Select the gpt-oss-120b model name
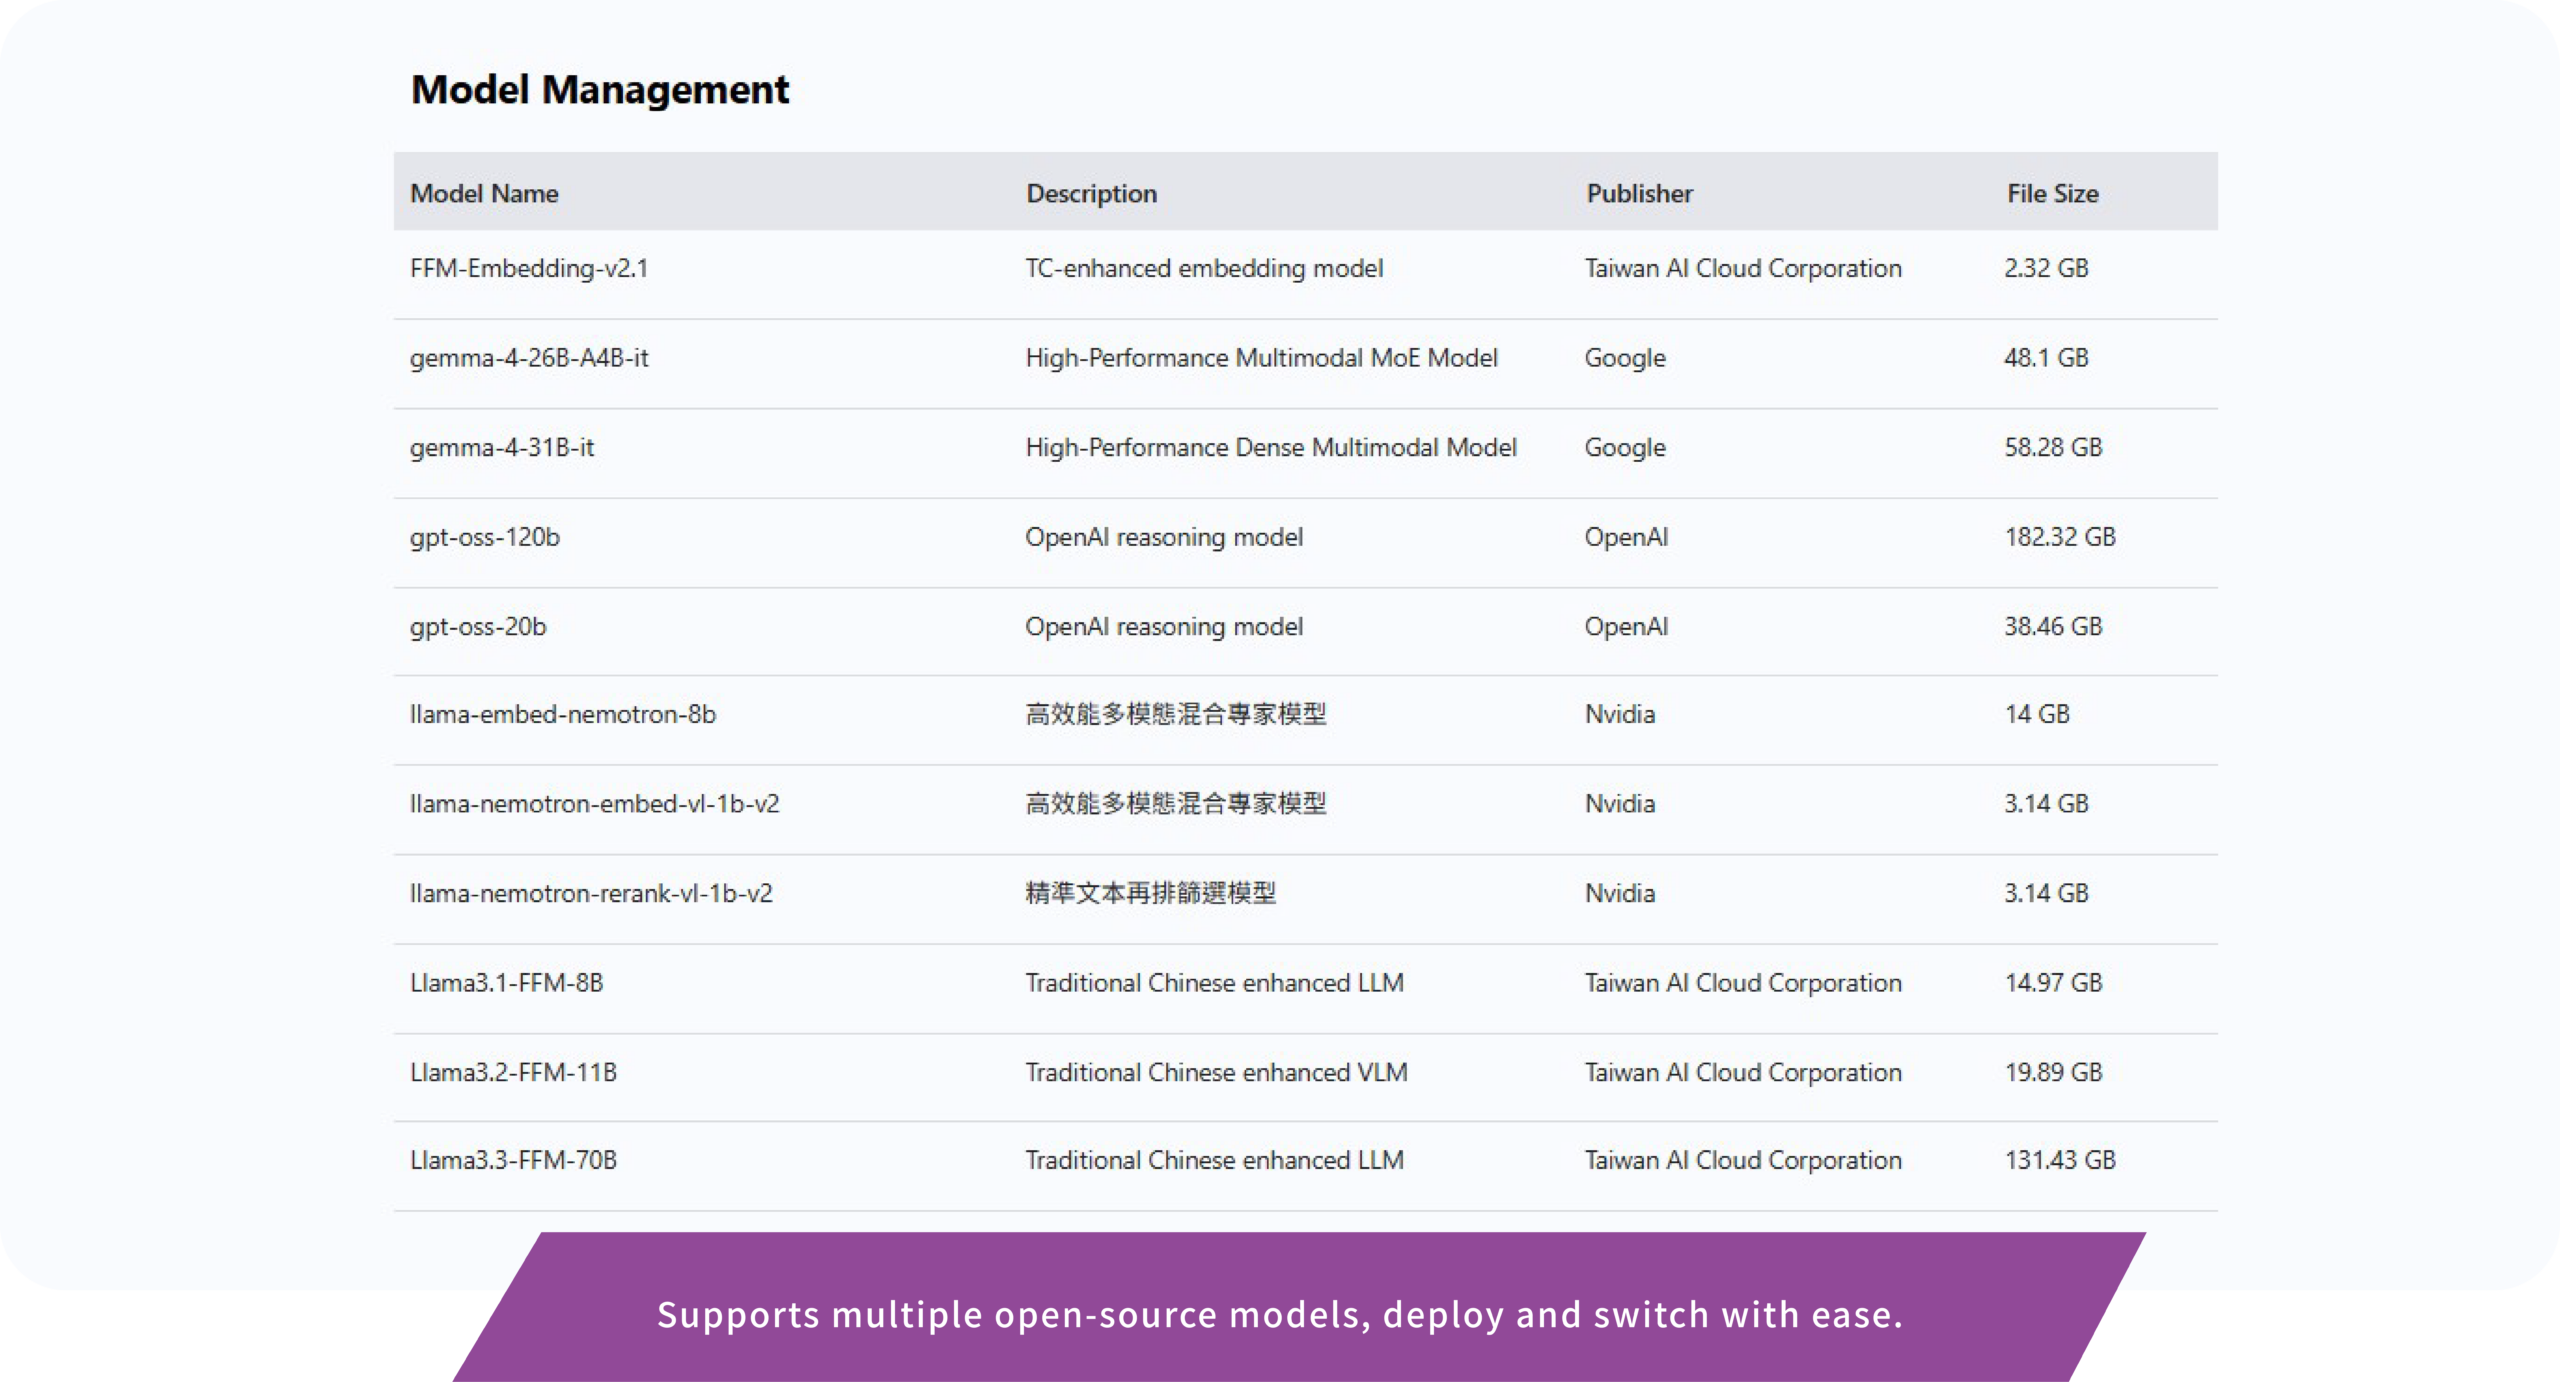The image size is (2560, 1382). pyautogui.click(x=484, y=537)
